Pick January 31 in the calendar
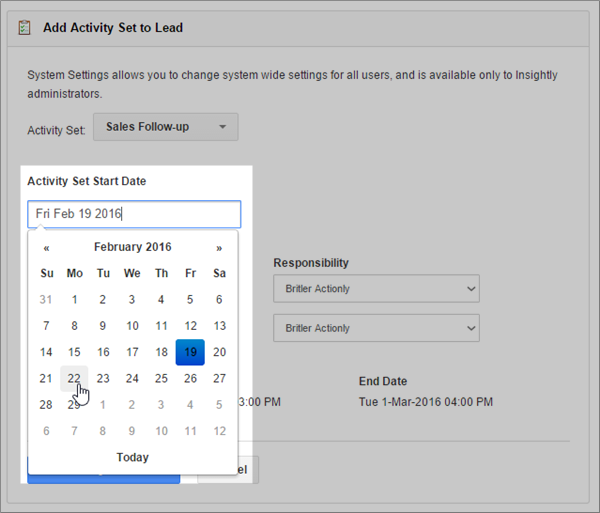600x513 pixels. (46, 299)
